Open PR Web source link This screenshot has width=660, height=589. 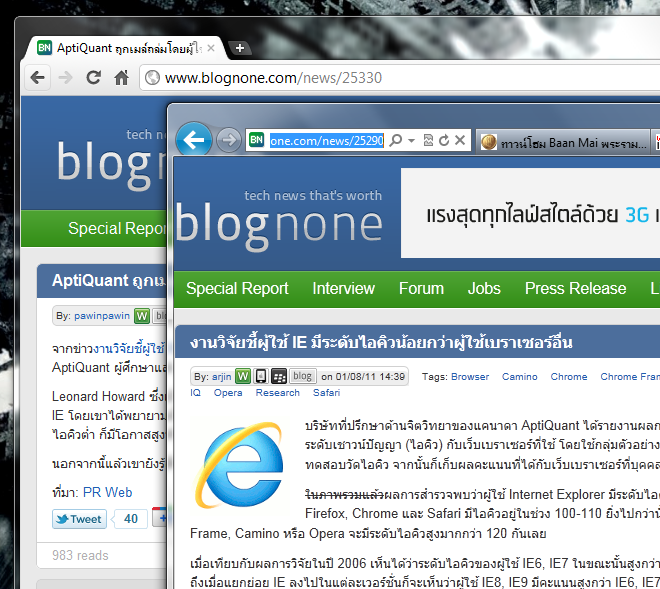[107, 492]
